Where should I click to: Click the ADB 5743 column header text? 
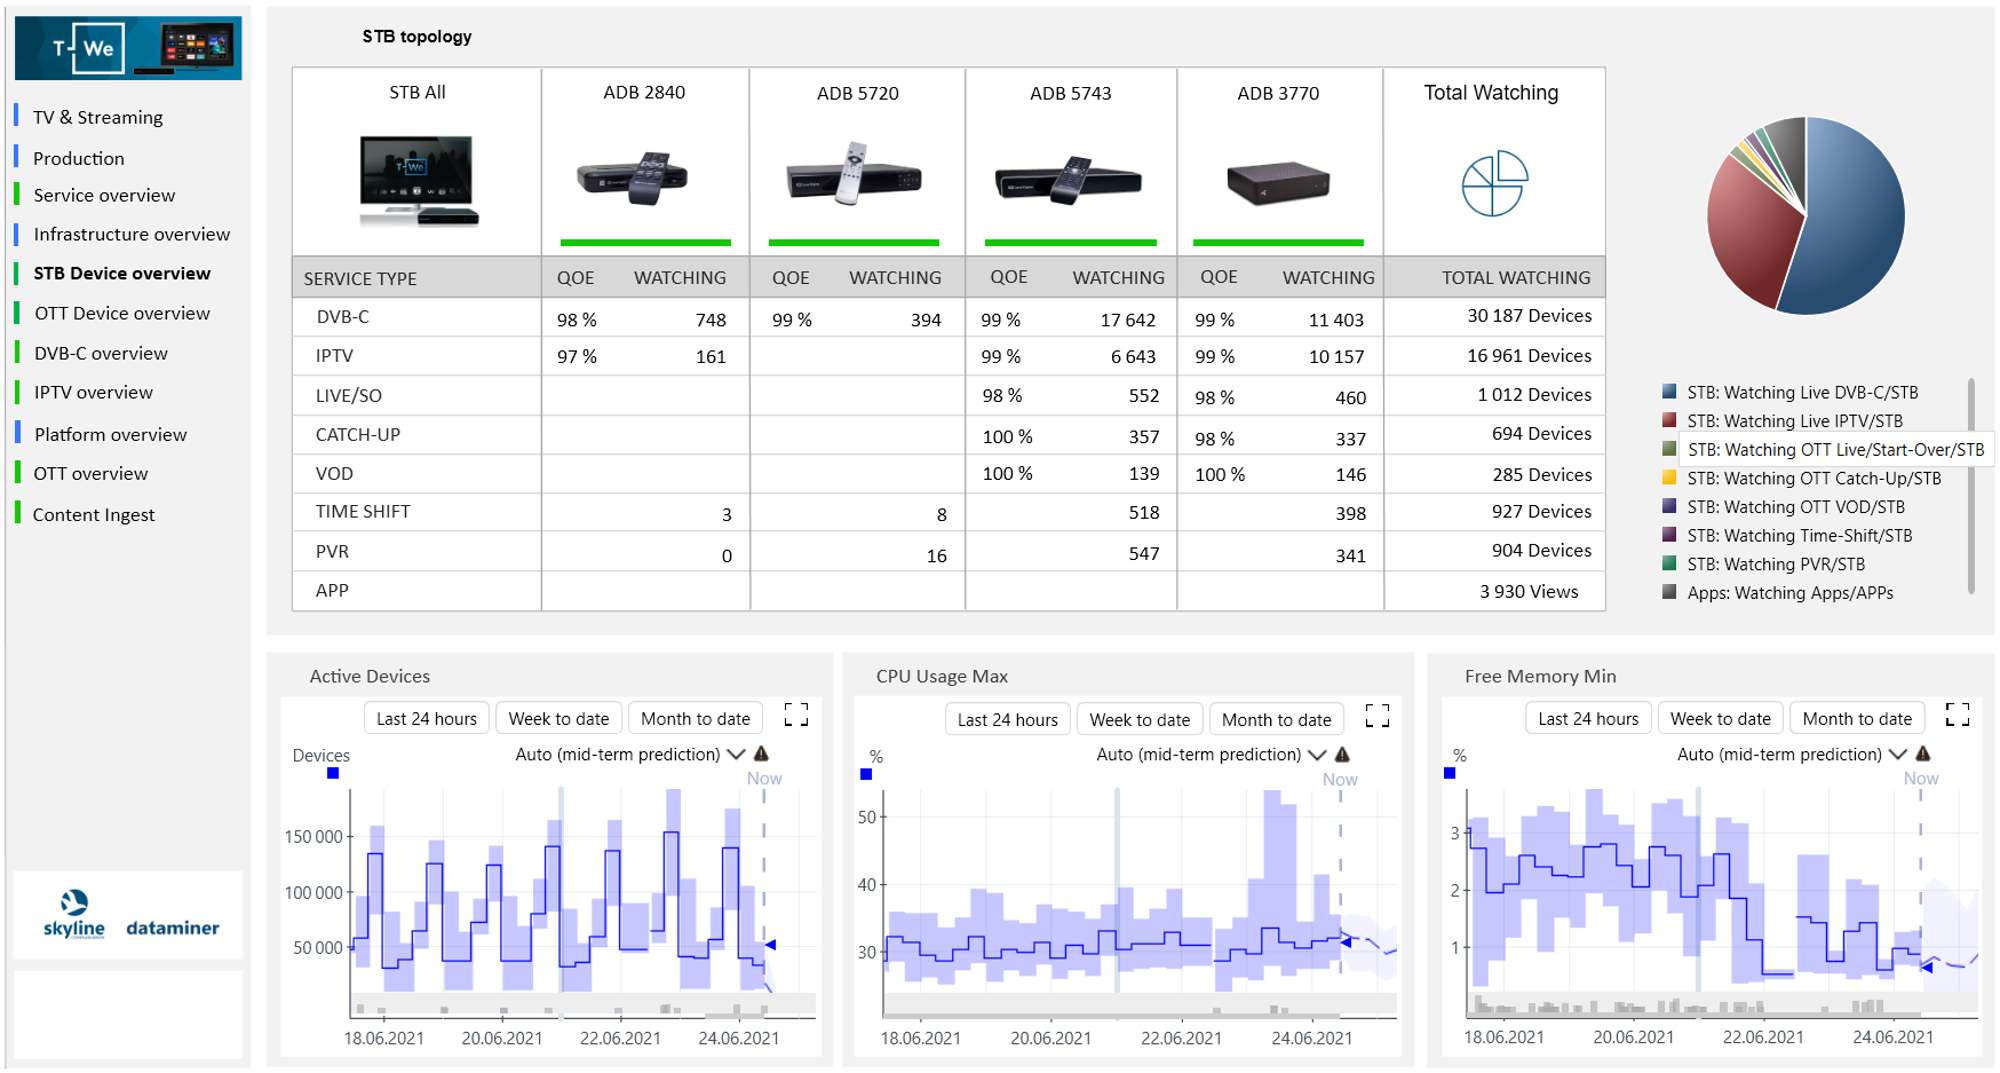tap(1070, 93)
